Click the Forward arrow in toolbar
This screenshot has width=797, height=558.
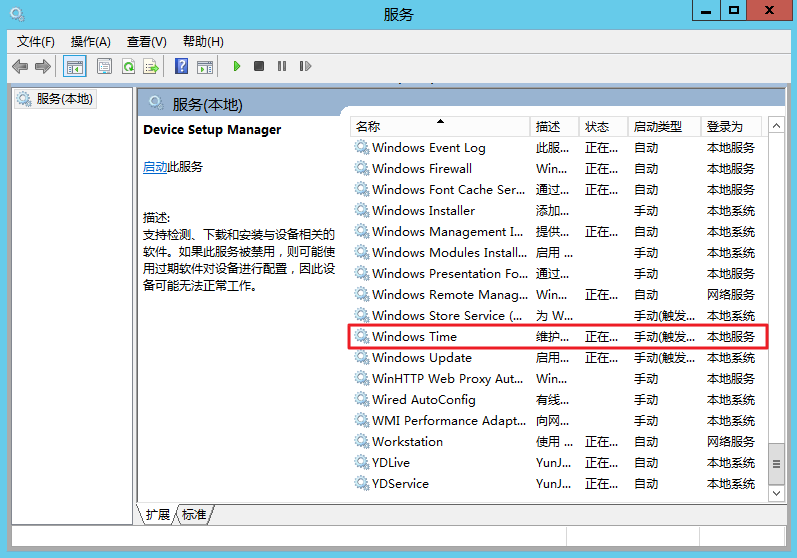42,67
